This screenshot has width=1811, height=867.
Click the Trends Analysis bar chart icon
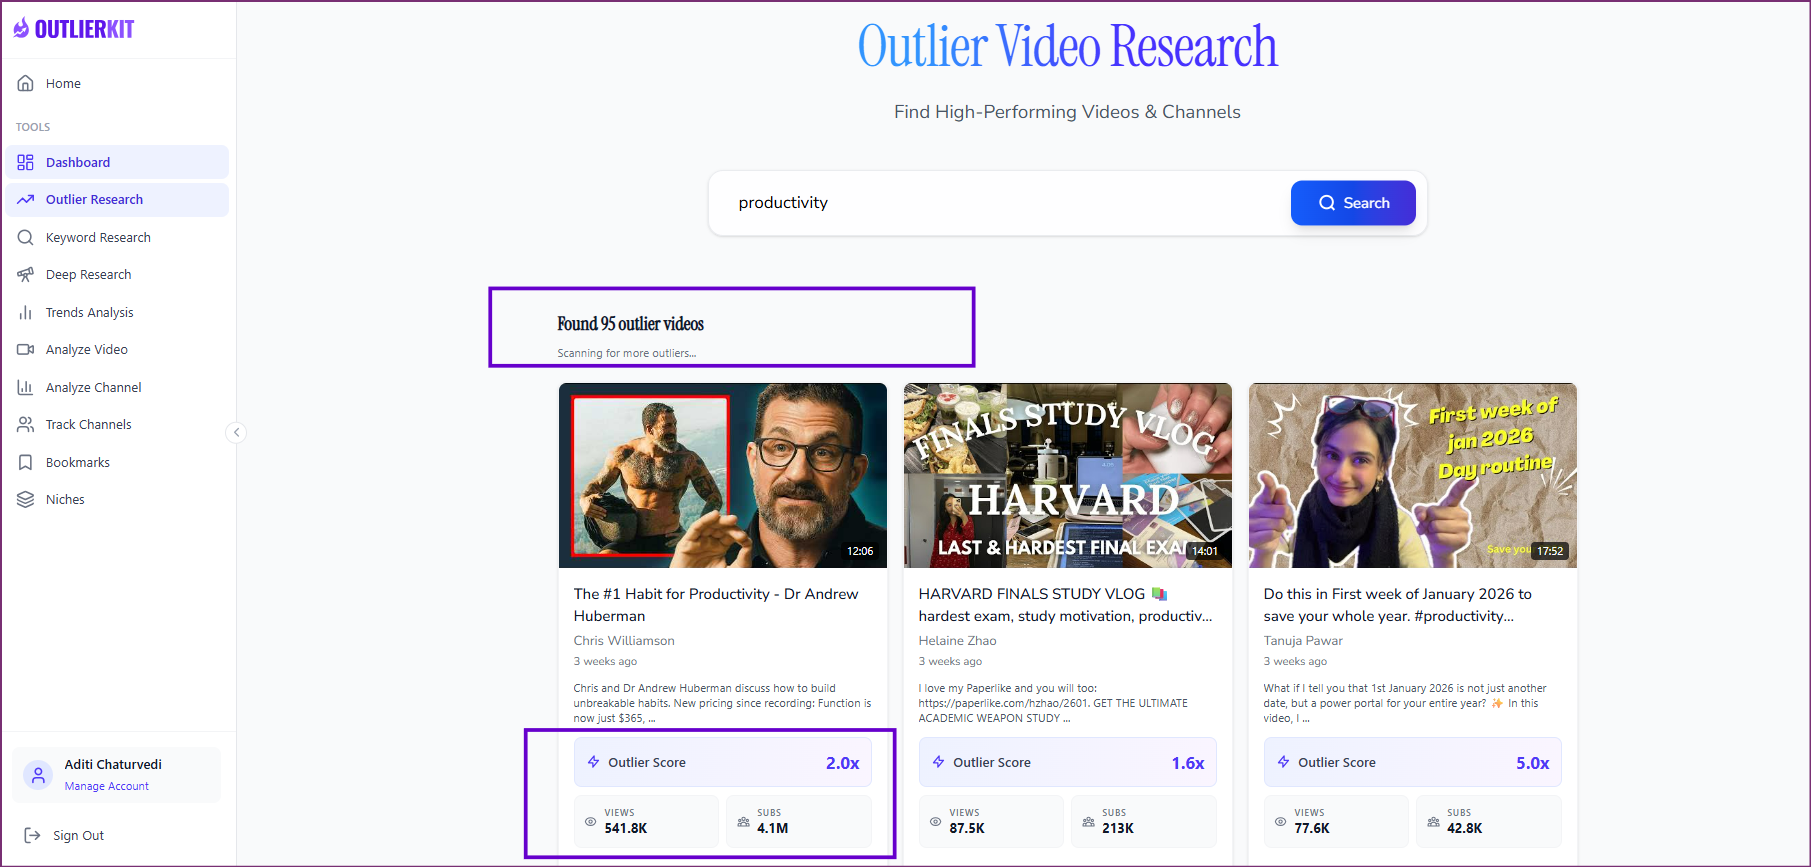26,313
